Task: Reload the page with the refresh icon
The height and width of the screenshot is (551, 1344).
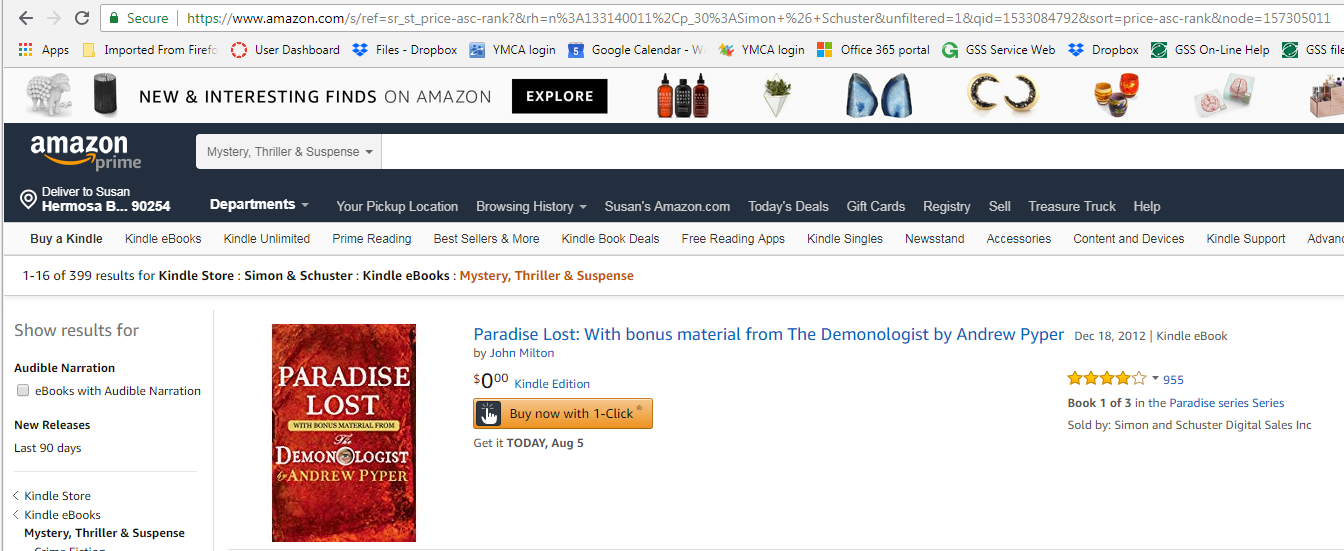Action: [82, 18]
